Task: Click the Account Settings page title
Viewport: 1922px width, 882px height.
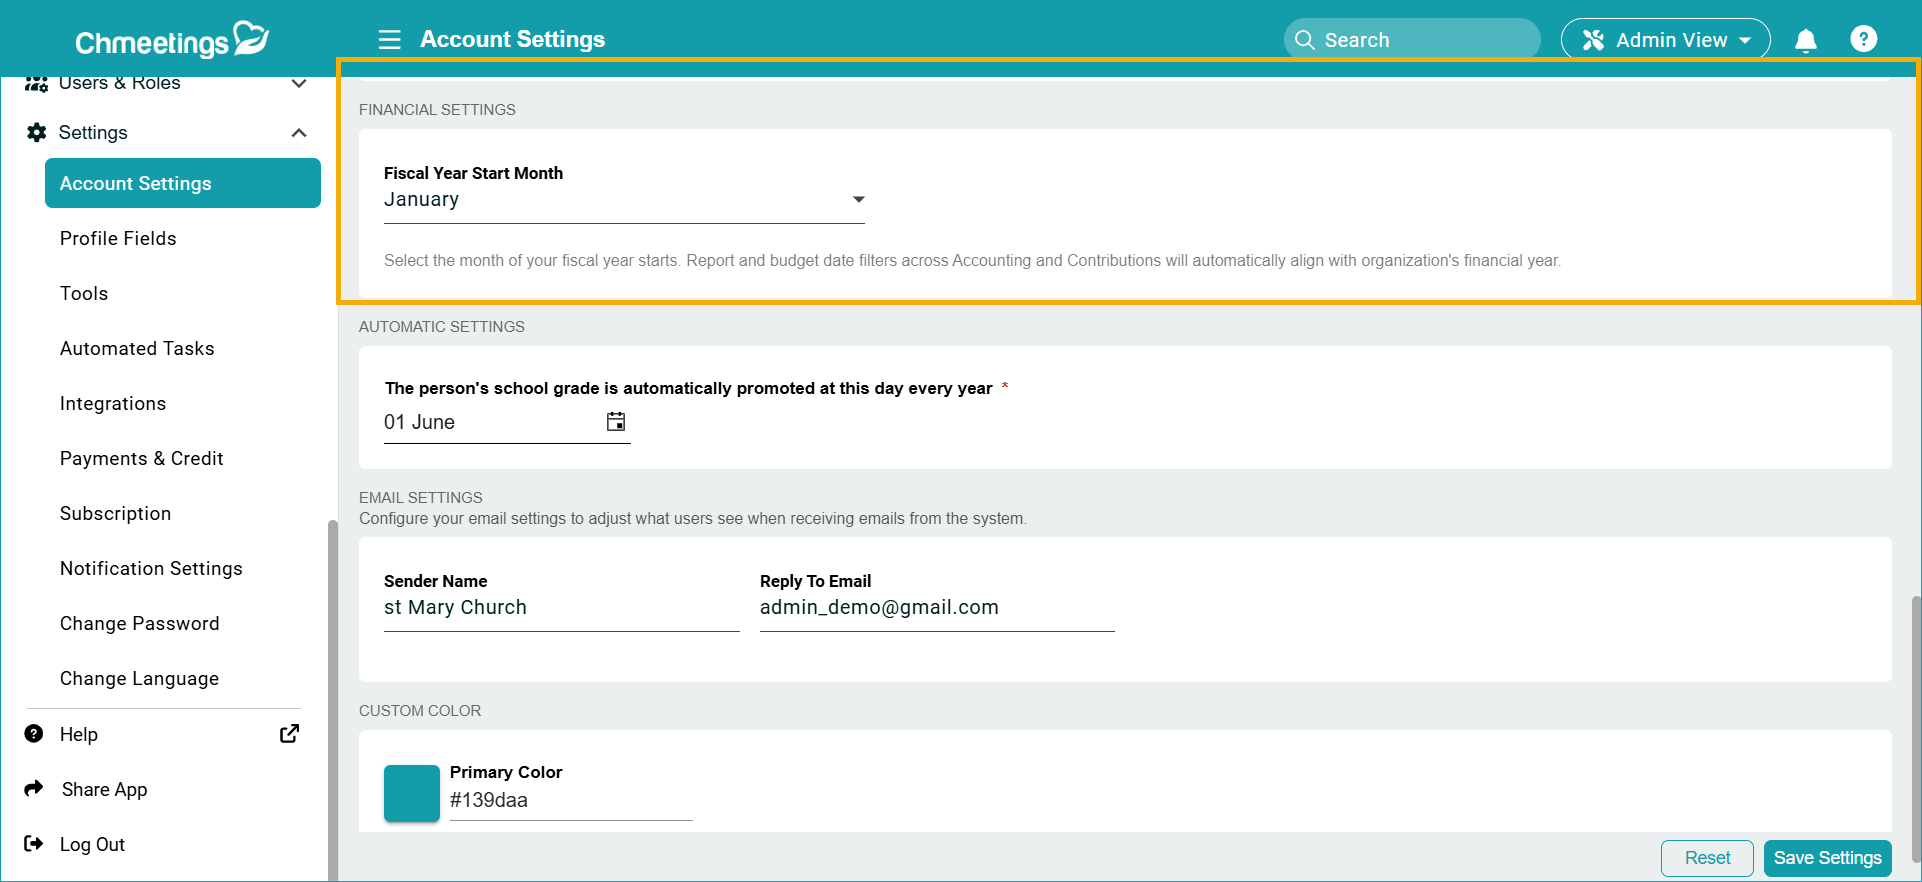Action: click(513, 39)
